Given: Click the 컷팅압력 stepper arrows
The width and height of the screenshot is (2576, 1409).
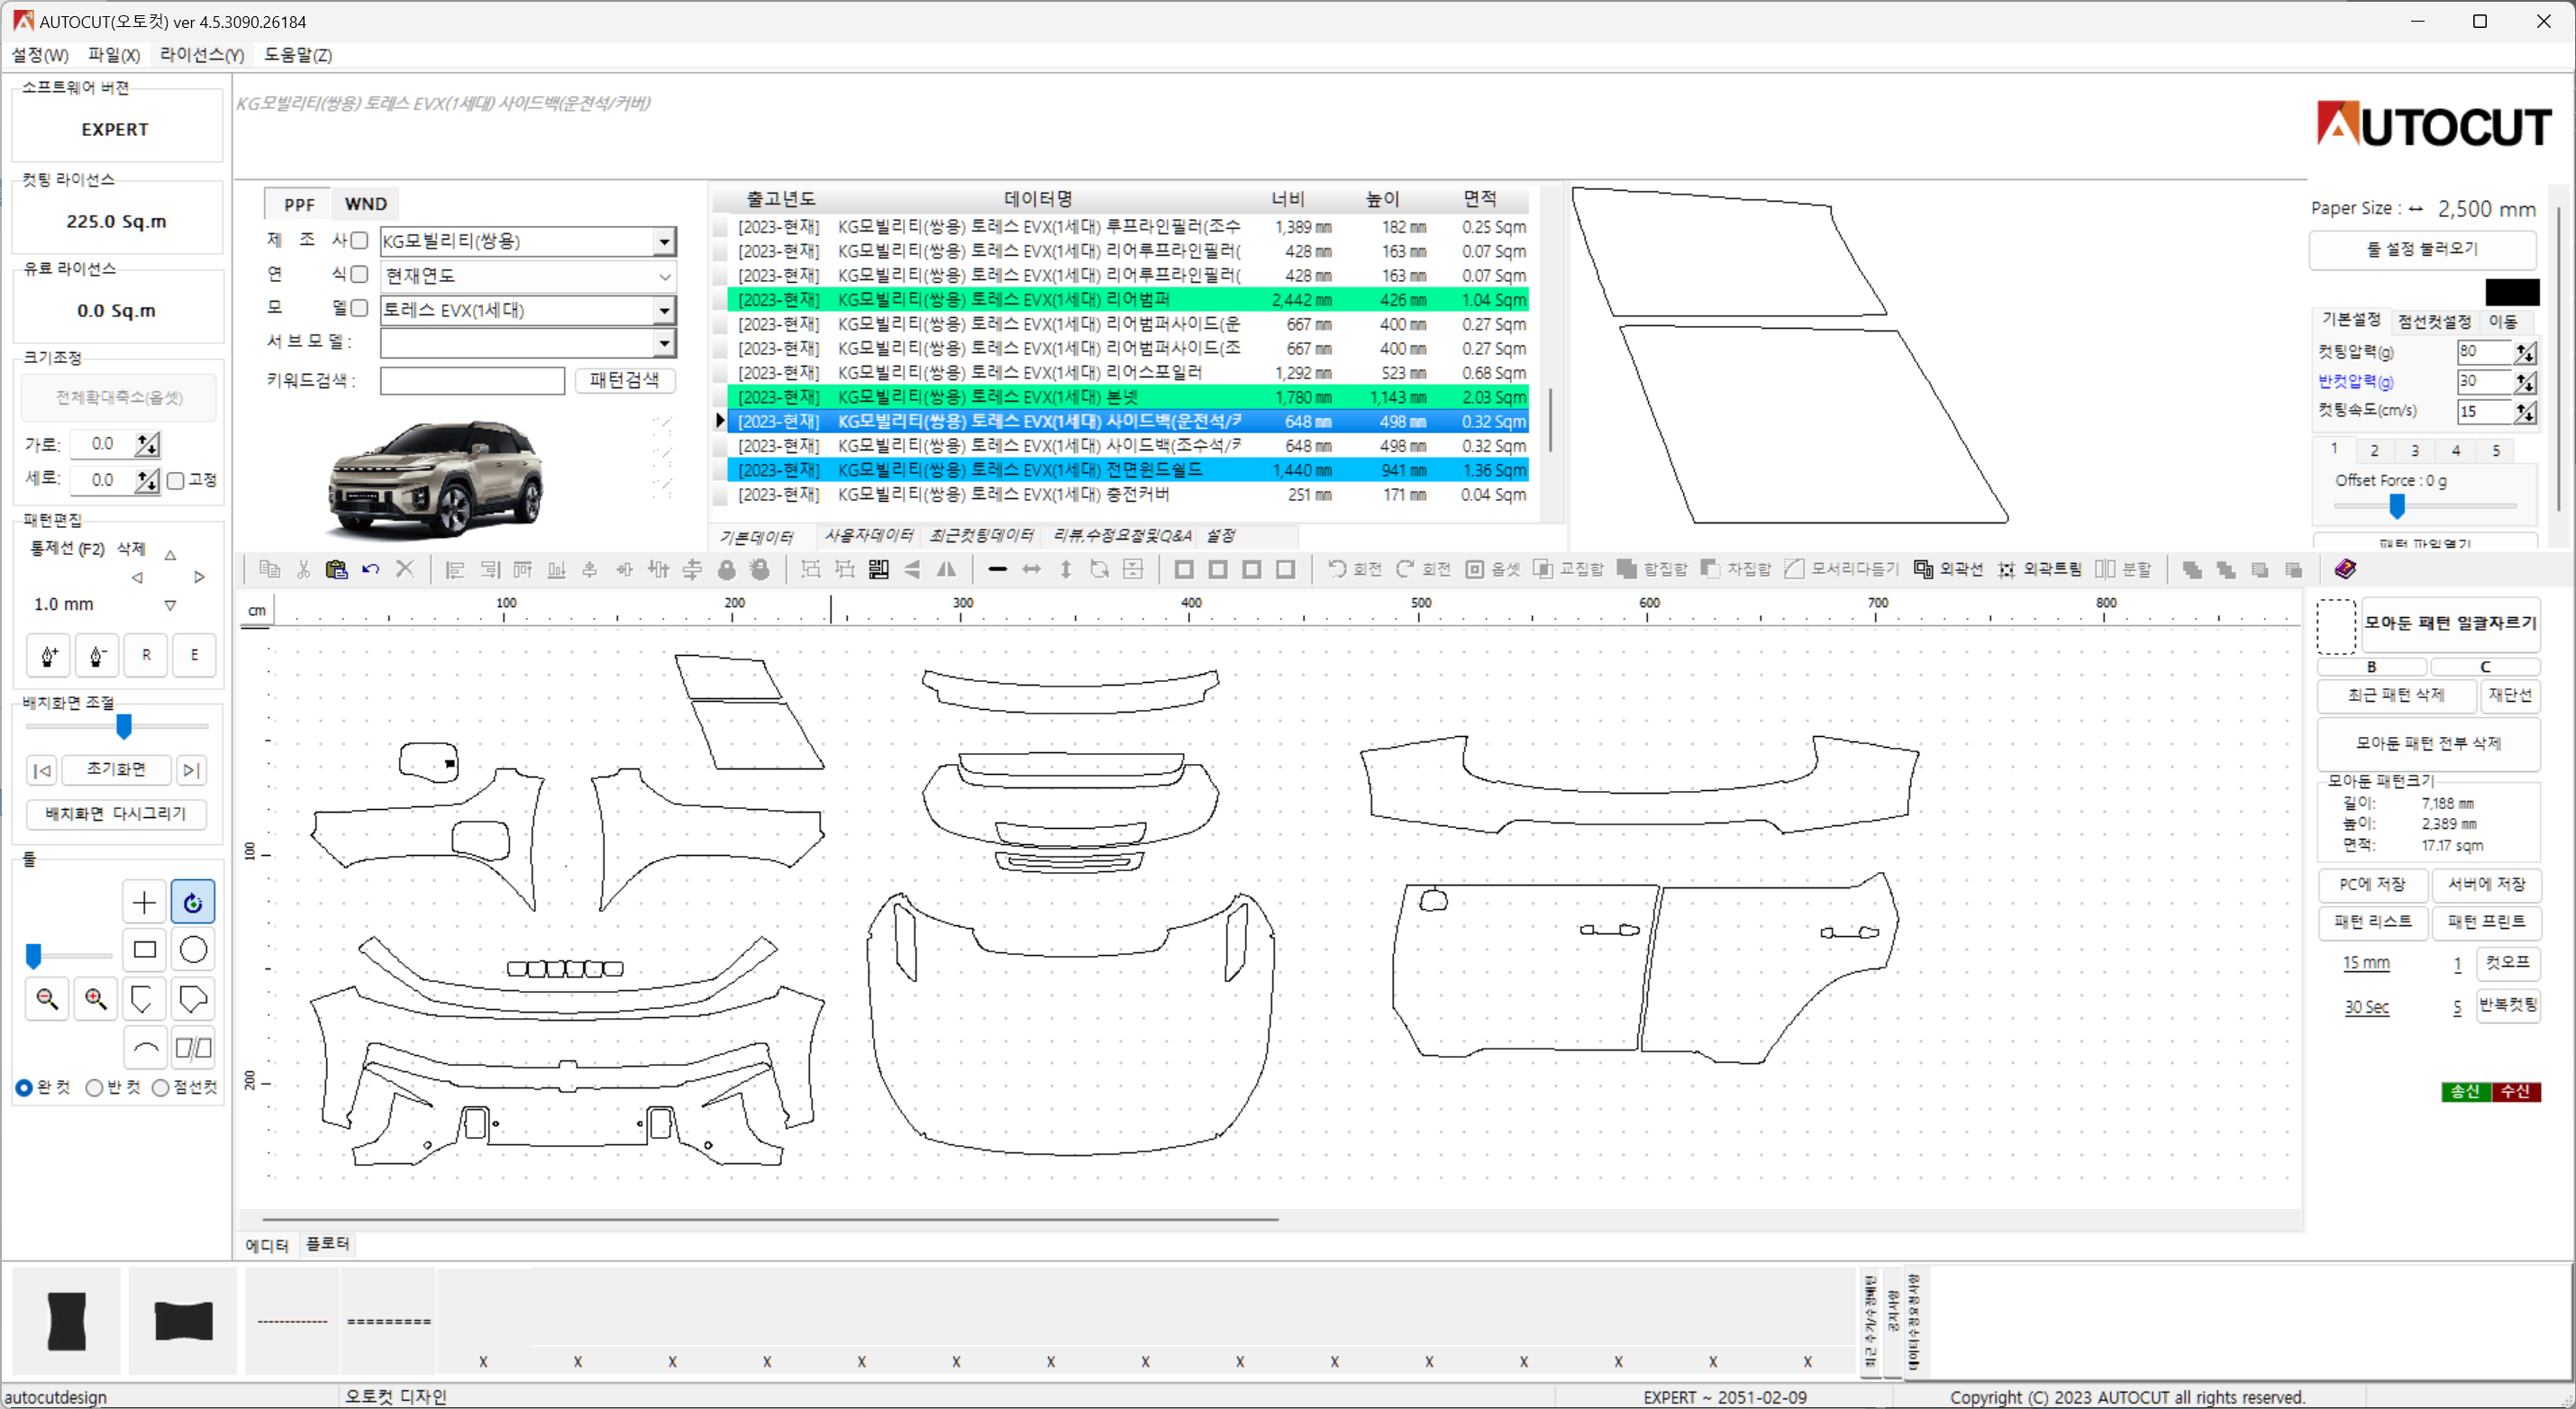Looking at the screenshot, I should click(2526, 352).
